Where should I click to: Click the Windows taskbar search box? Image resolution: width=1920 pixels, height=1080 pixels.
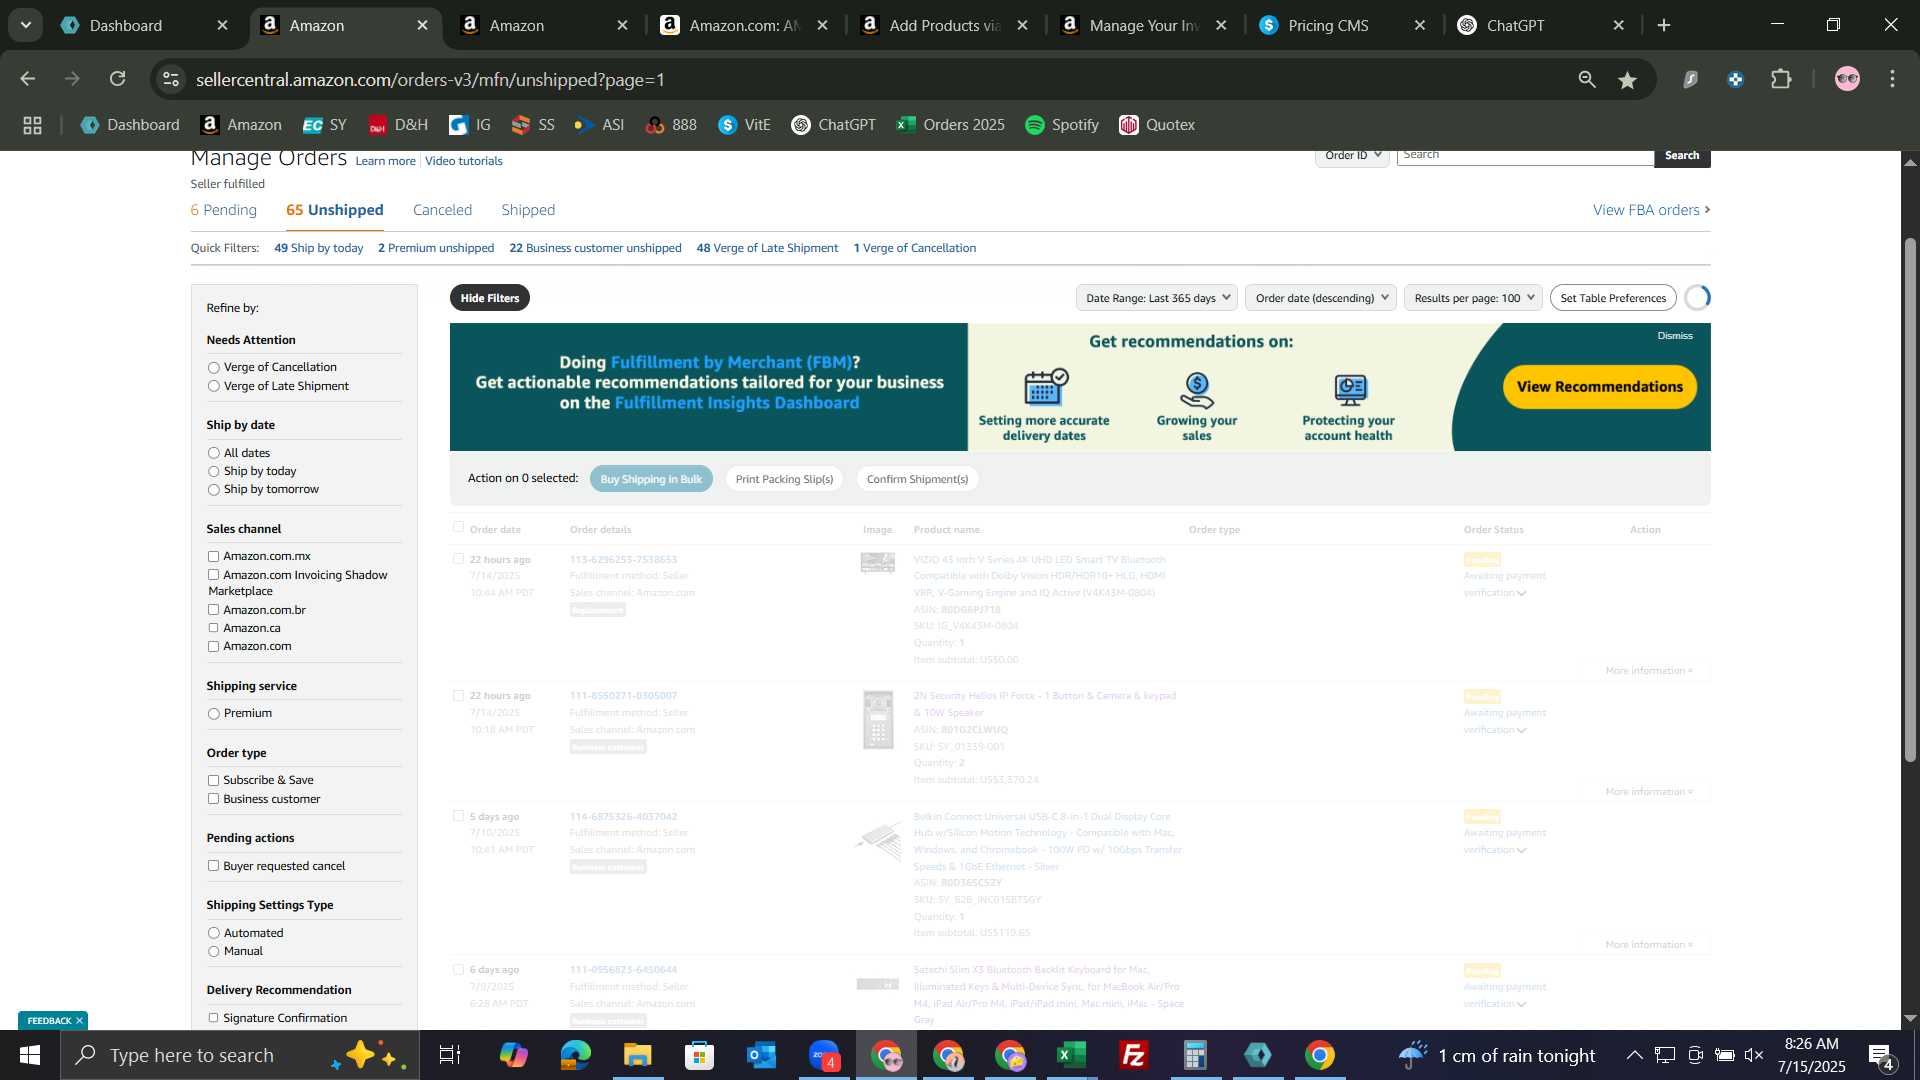[240, 1055]
